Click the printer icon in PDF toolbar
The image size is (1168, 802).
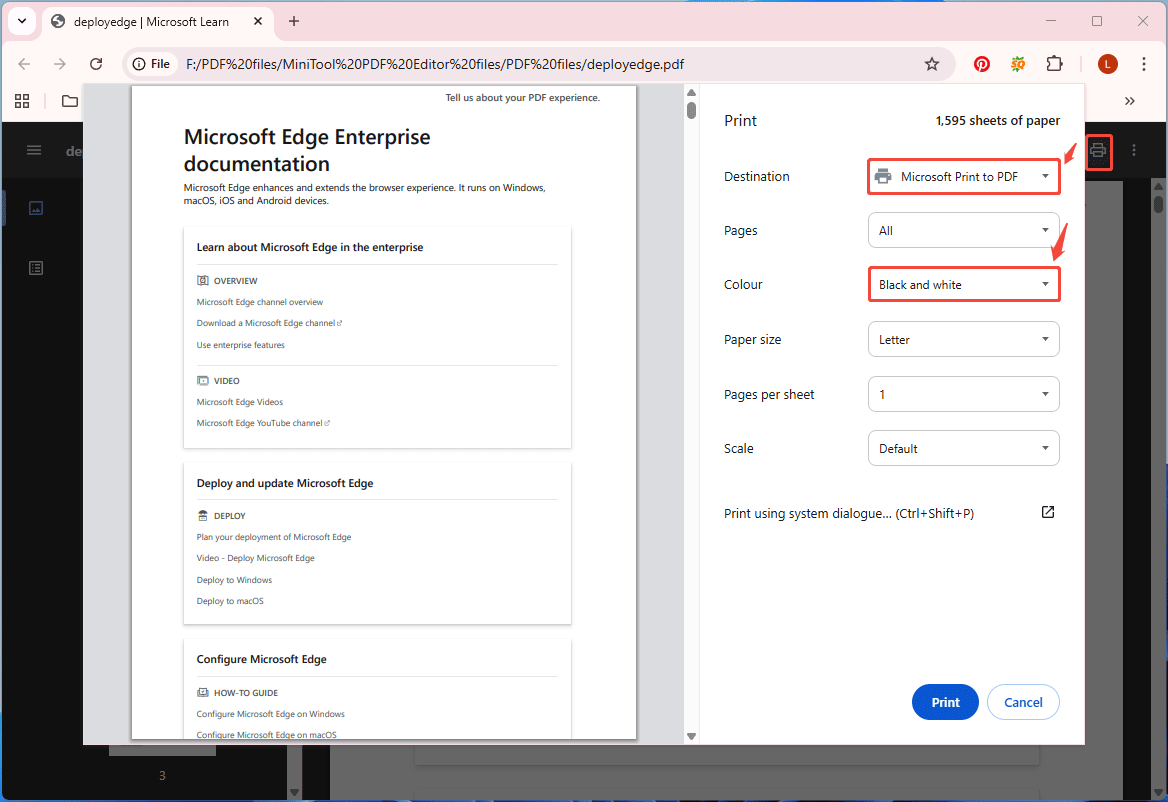[x=1098, y=151]
